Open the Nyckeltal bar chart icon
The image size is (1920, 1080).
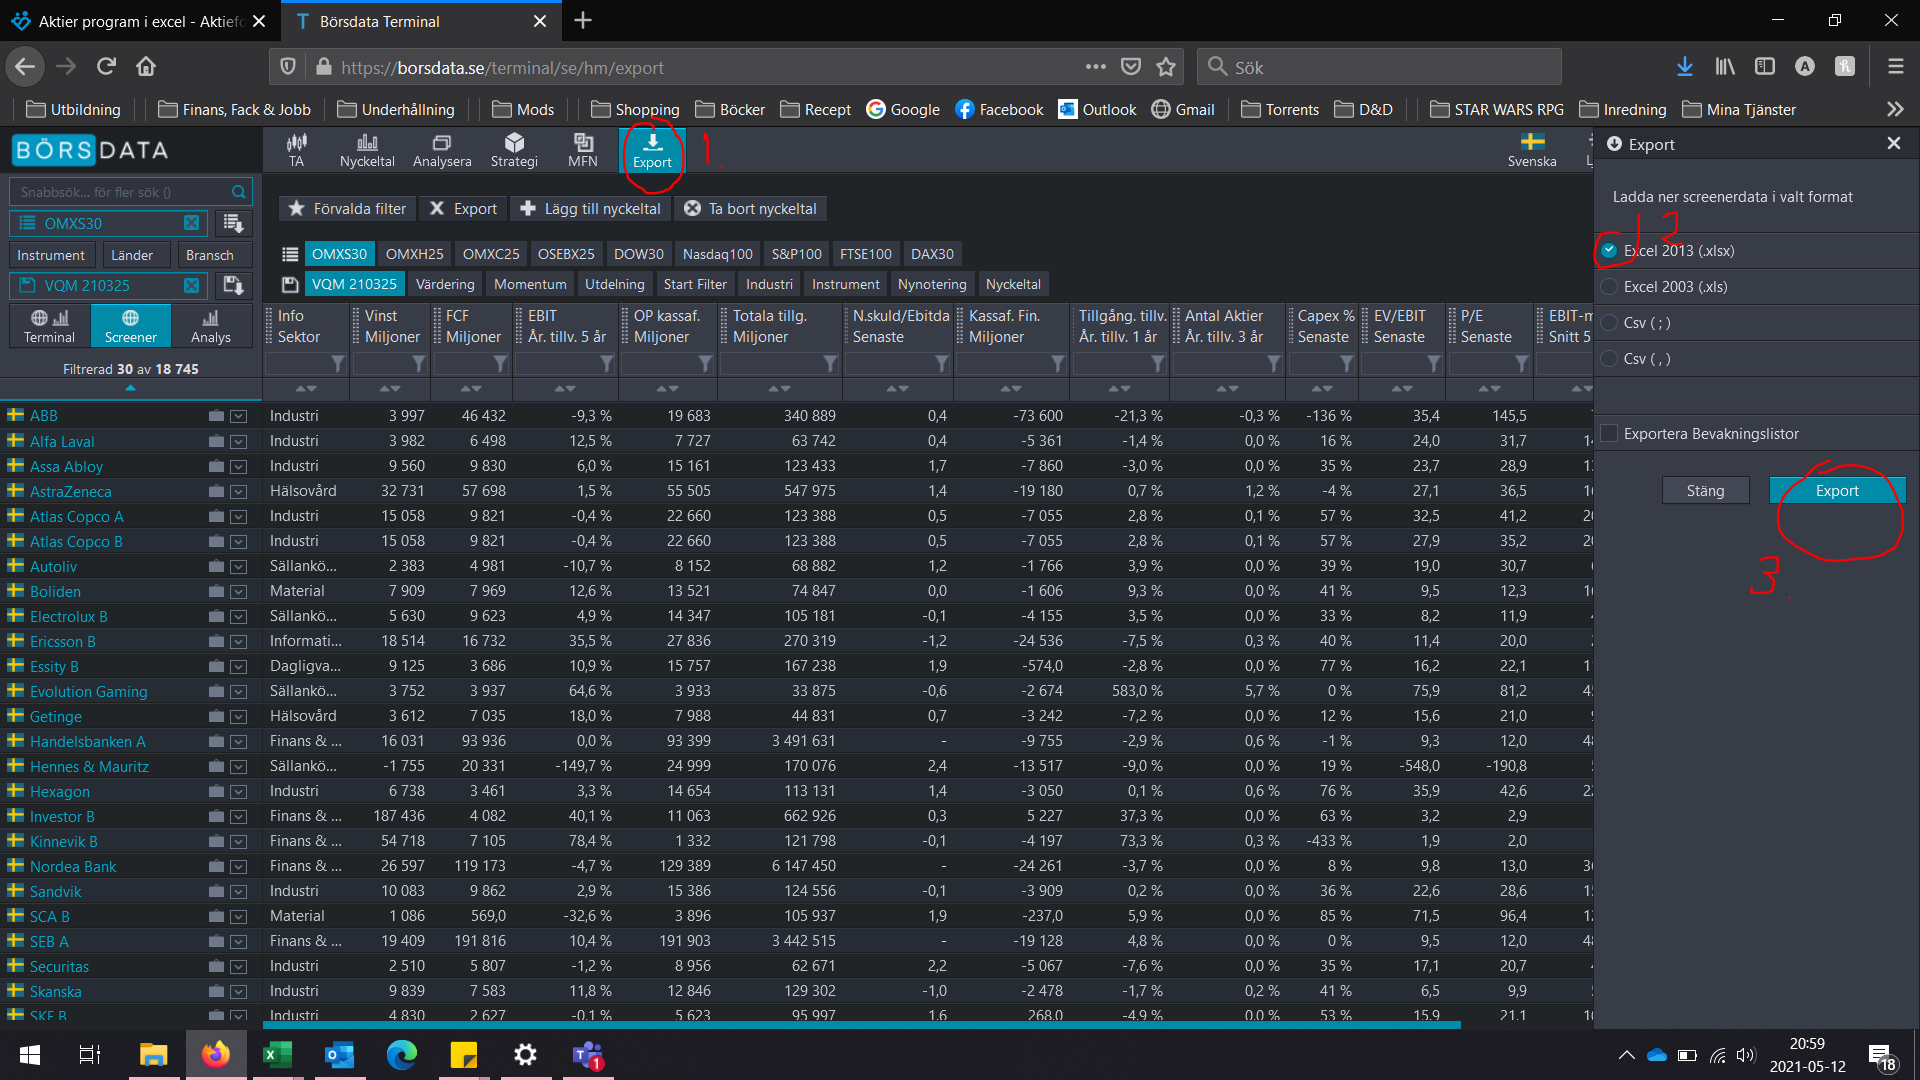click(x=367, y=149)
